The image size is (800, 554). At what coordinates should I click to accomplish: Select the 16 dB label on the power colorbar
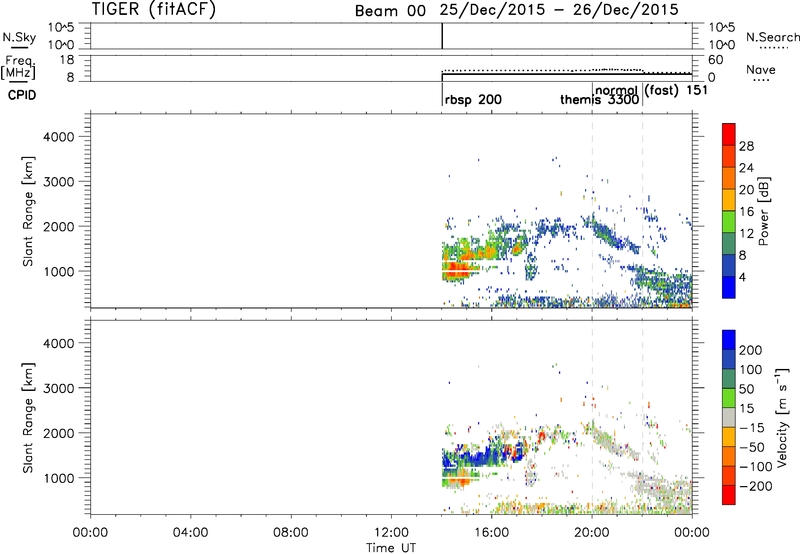[x=746, y=212]
